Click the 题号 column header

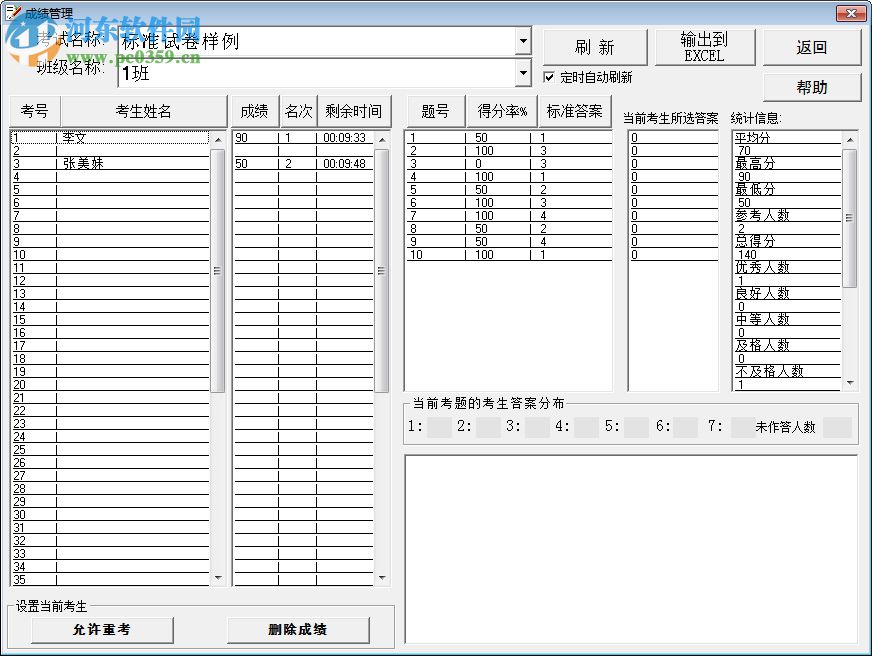point(435,111)
